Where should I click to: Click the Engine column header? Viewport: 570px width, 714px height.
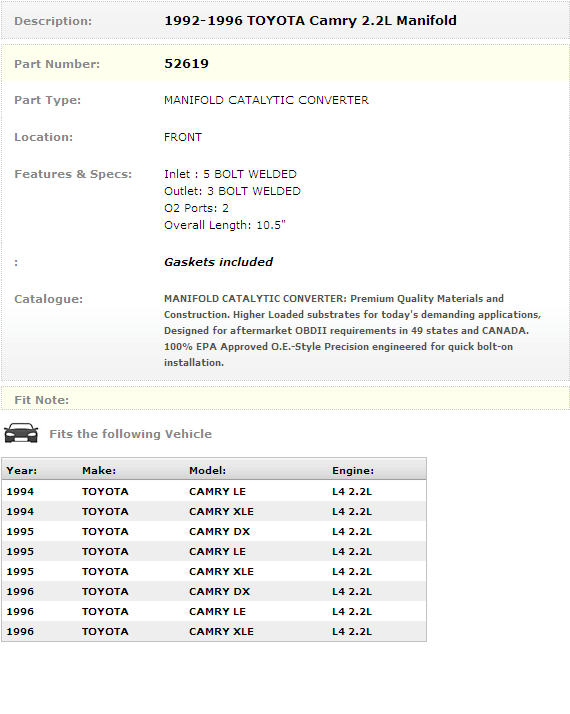(353, 470)
